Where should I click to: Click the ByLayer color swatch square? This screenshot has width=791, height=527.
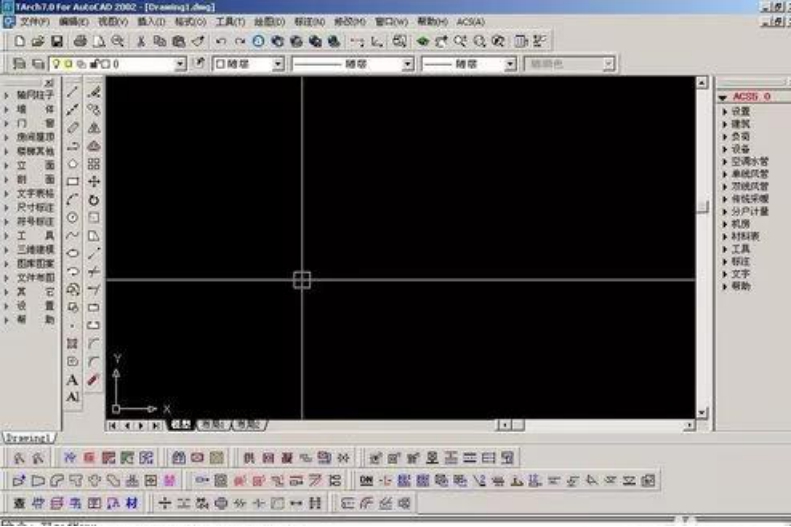pyautogui.click(x=220, y=64)
